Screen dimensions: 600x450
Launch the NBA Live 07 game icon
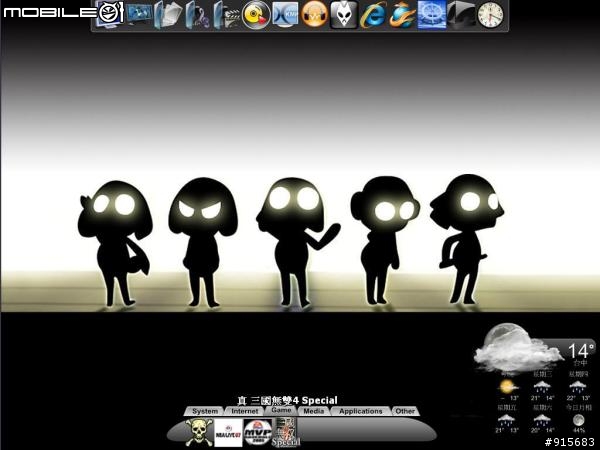(228, 433)
